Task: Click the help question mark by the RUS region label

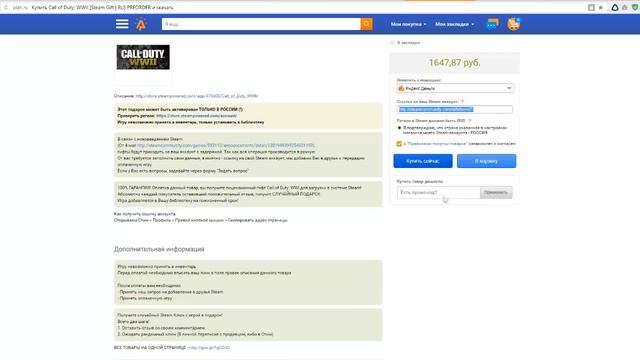Action: click(x=469, y=121)
